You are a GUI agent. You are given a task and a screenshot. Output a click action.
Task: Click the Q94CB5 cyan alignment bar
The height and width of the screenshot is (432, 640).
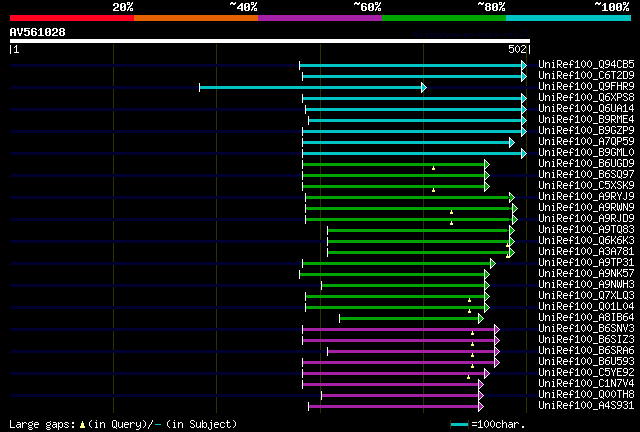[413, 65]
